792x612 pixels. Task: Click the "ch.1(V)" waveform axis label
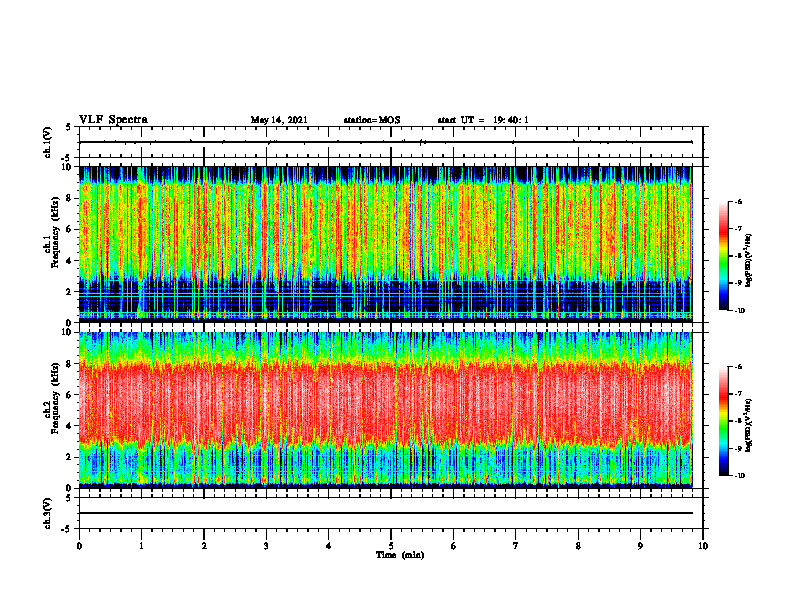pos(47,142)
